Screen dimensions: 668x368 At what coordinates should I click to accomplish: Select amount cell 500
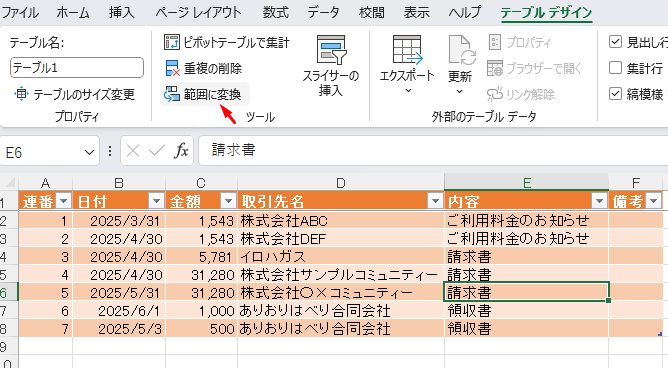click(x=202, y=329)
